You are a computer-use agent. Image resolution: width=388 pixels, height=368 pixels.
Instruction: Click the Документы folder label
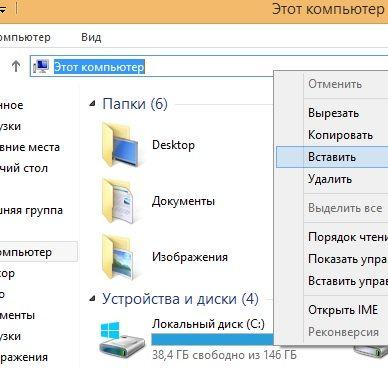(x=183, y=201)
